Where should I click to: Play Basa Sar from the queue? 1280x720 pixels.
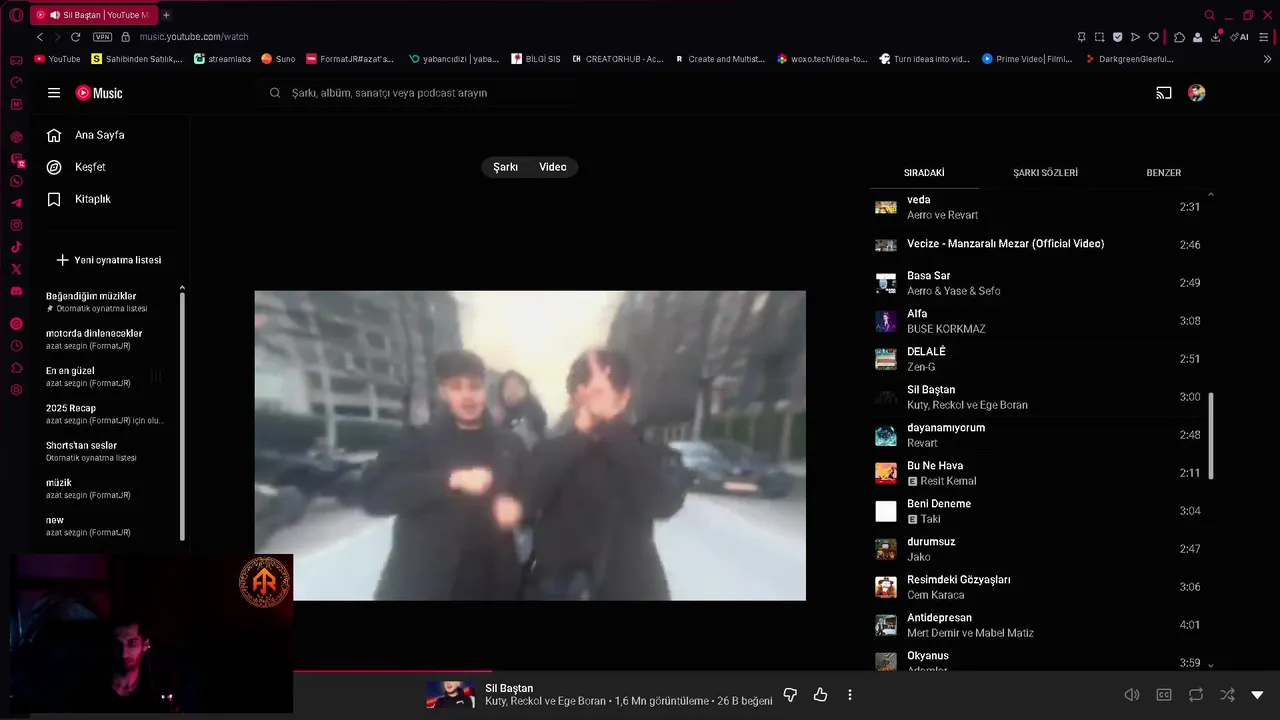pos(1038,283)
